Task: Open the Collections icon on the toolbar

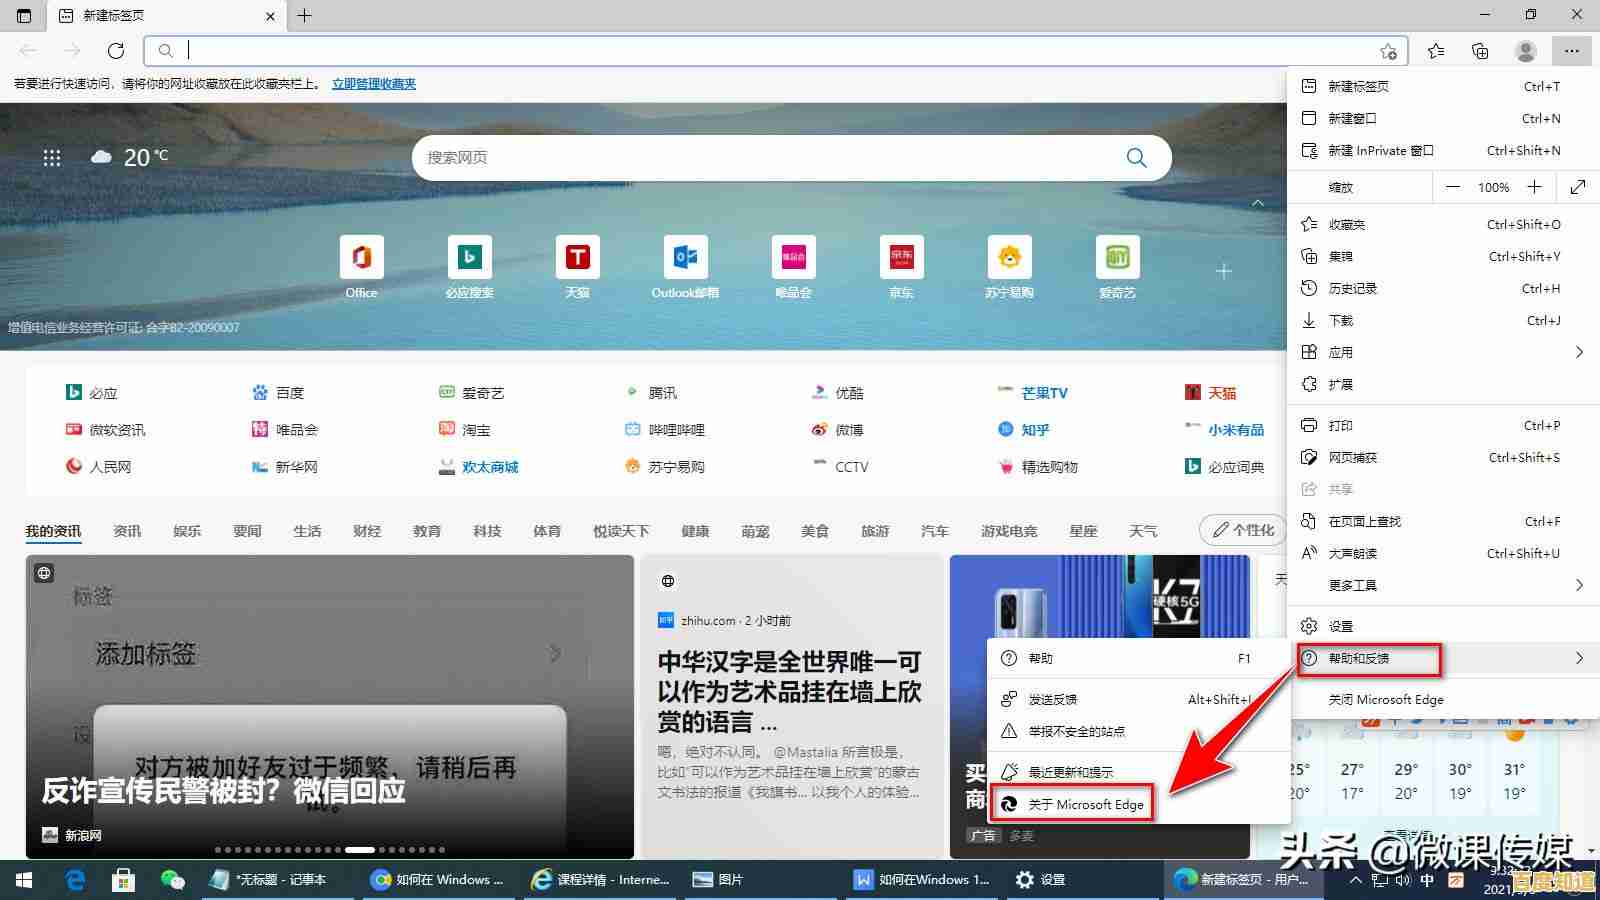Action: (1480, 51)
